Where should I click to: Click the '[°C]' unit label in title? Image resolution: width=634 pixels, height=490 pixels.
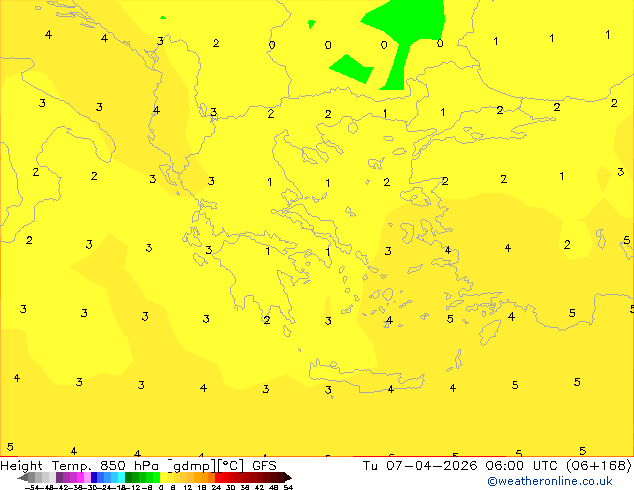coord(230,466)
